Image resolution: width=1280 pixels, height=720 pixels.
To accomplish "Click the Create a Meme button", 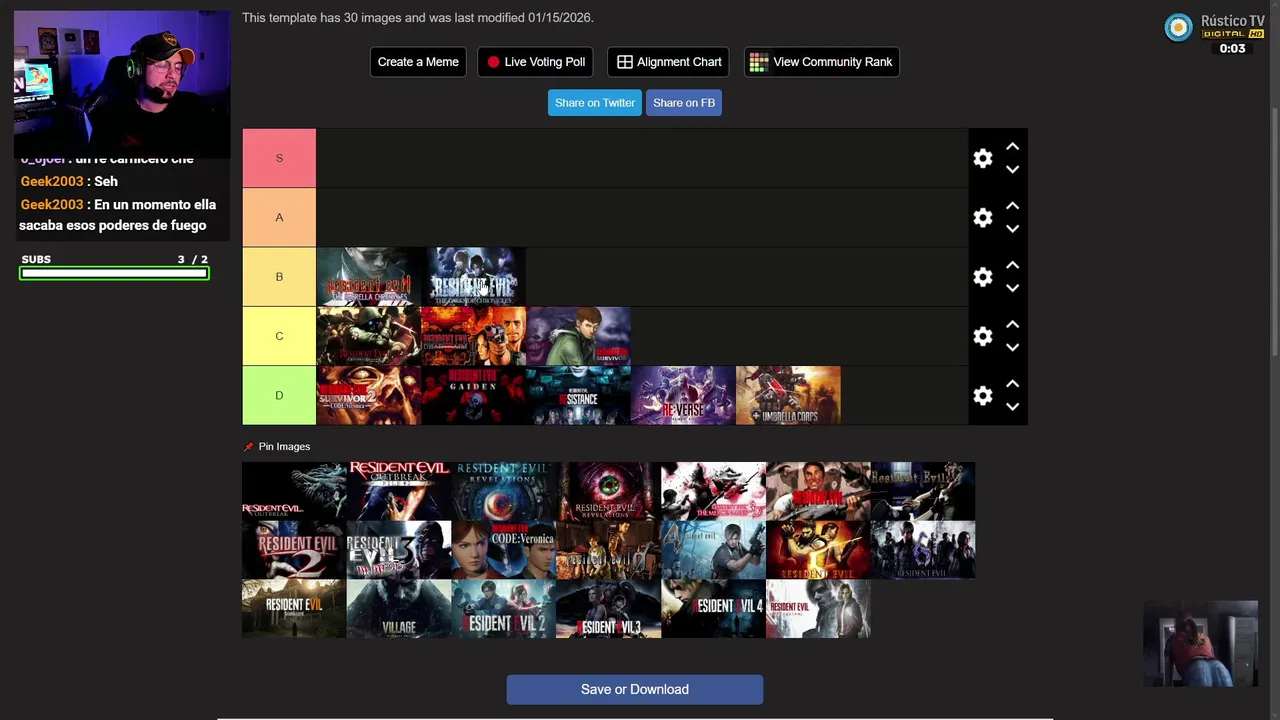I will pyautogui.click(x=418, y=62).
